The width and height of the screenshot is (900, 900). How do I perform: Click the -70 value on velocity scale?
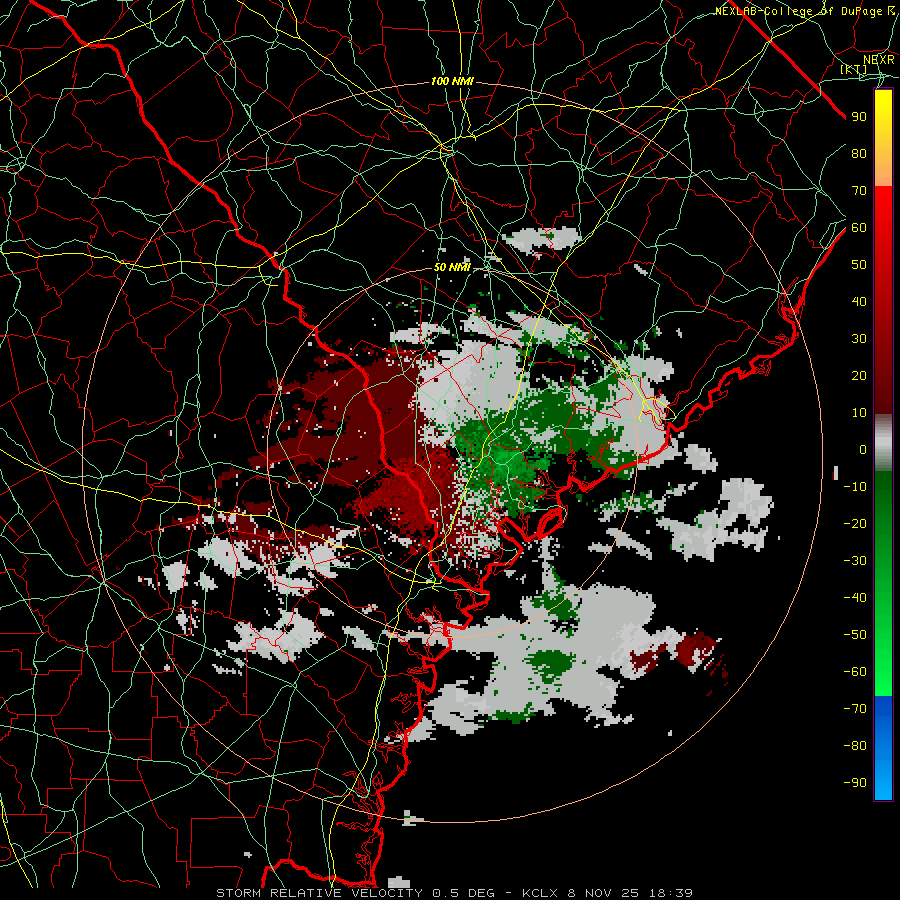[x=855, y=709]
